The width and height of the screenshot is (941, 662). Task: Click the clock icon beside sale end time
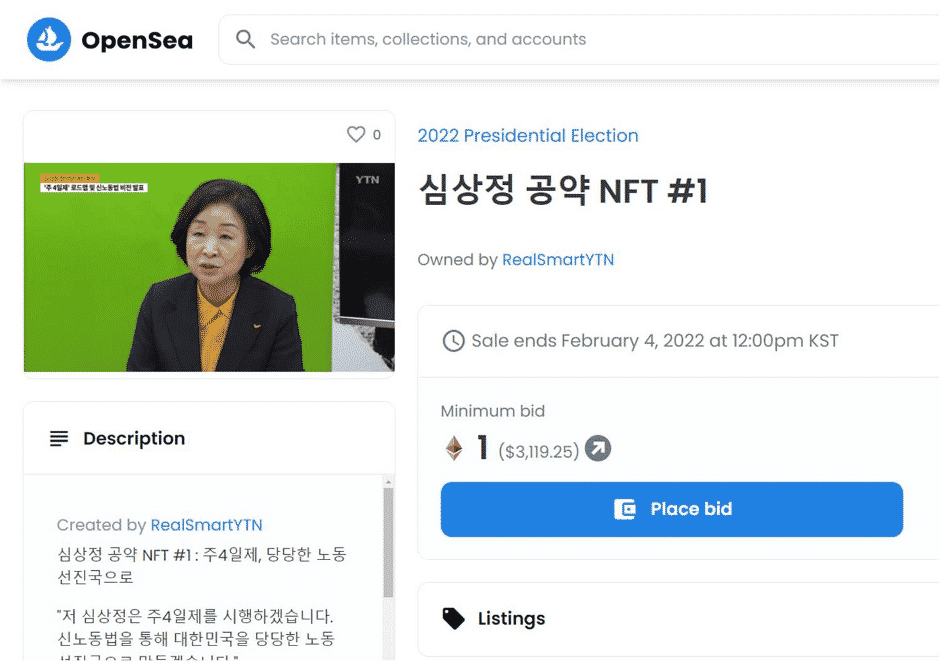coord(454,341)
